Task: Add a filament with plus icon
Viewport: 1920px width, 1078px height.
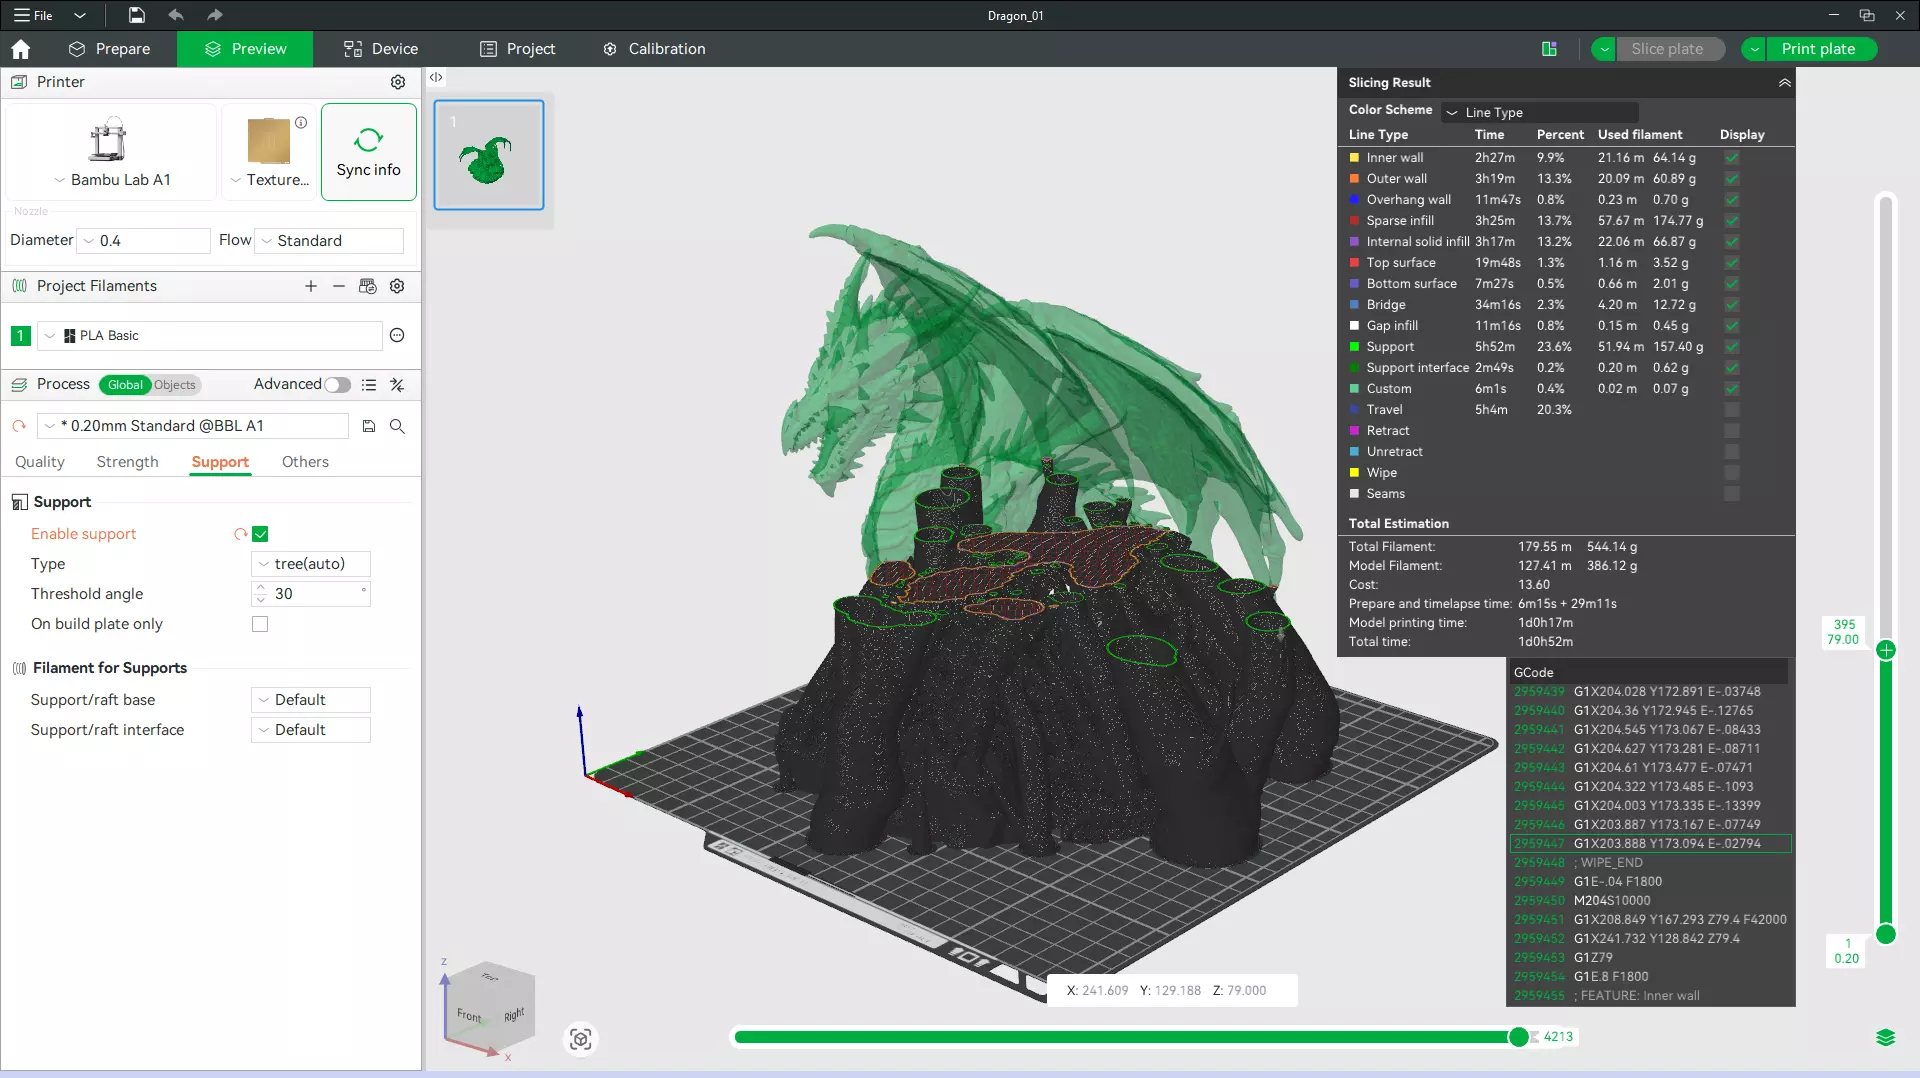Action: point(311,286)
